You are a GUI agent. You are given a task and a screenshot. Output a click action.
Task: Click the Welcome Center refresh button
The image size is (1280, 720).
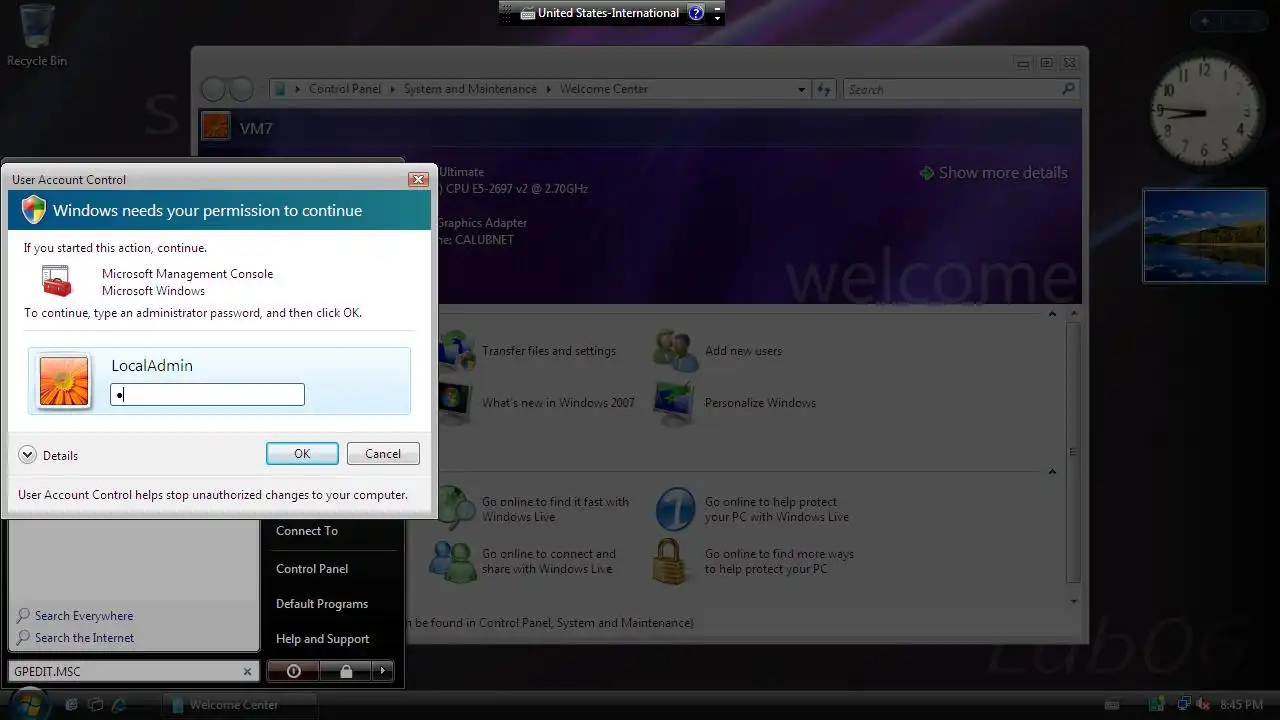pyautogui.click(x=824, y=89)
